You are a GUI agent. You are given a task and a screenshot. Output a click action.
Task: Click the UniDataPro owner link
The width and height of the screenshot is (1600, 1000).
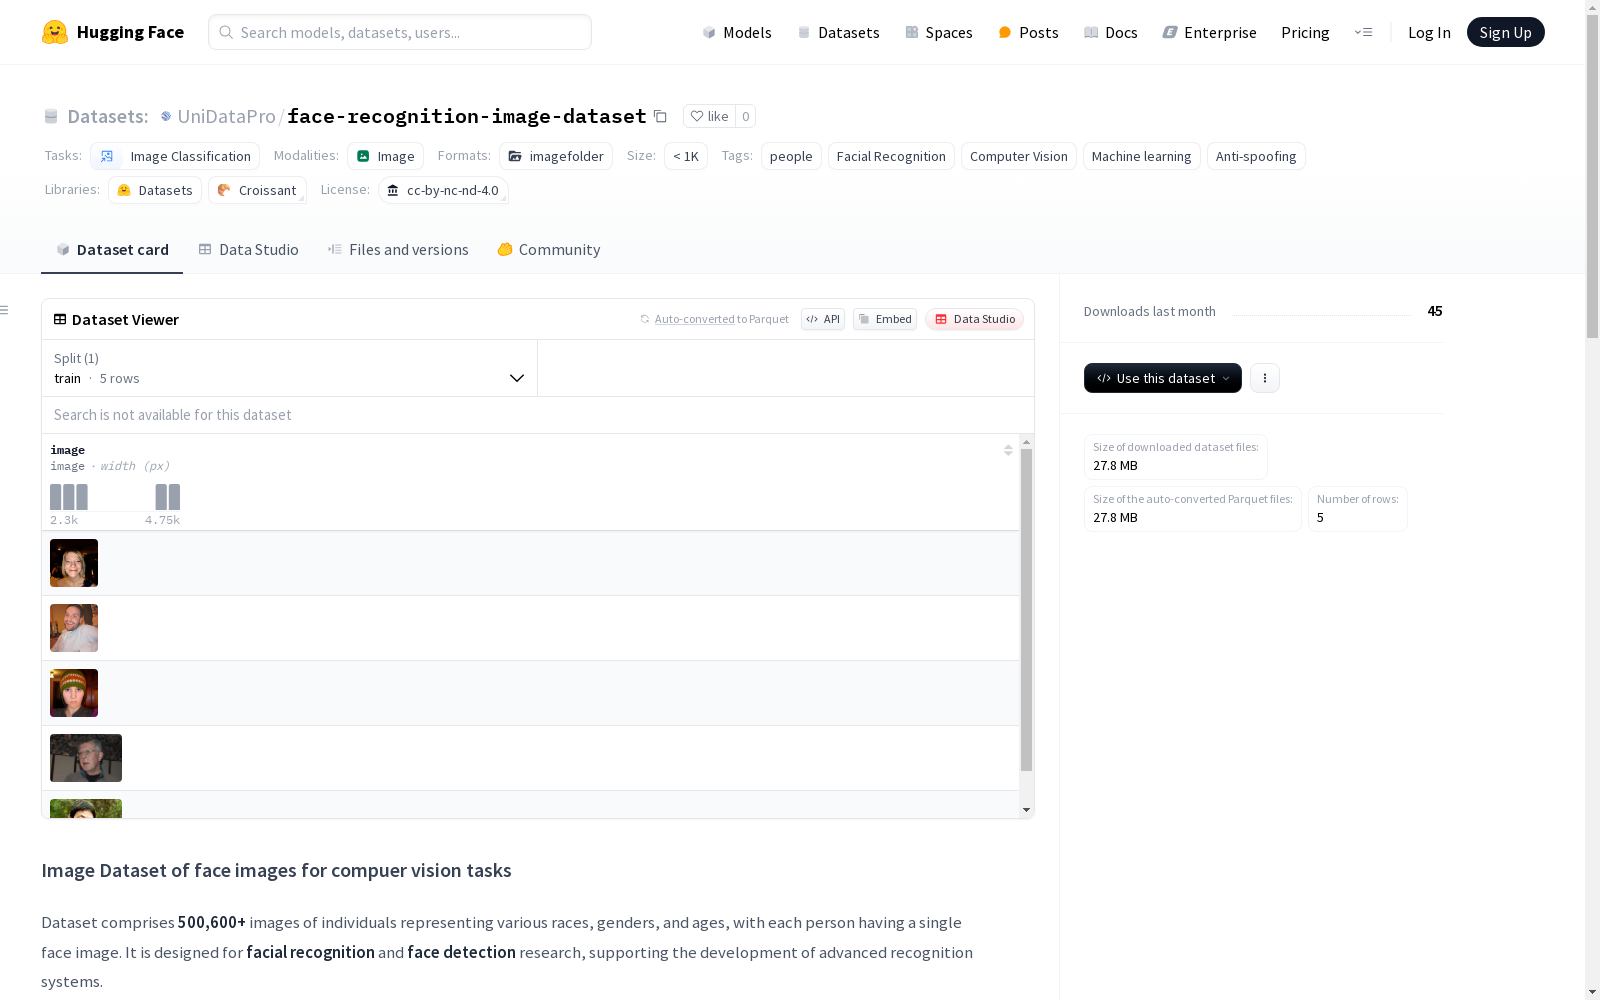226,116
